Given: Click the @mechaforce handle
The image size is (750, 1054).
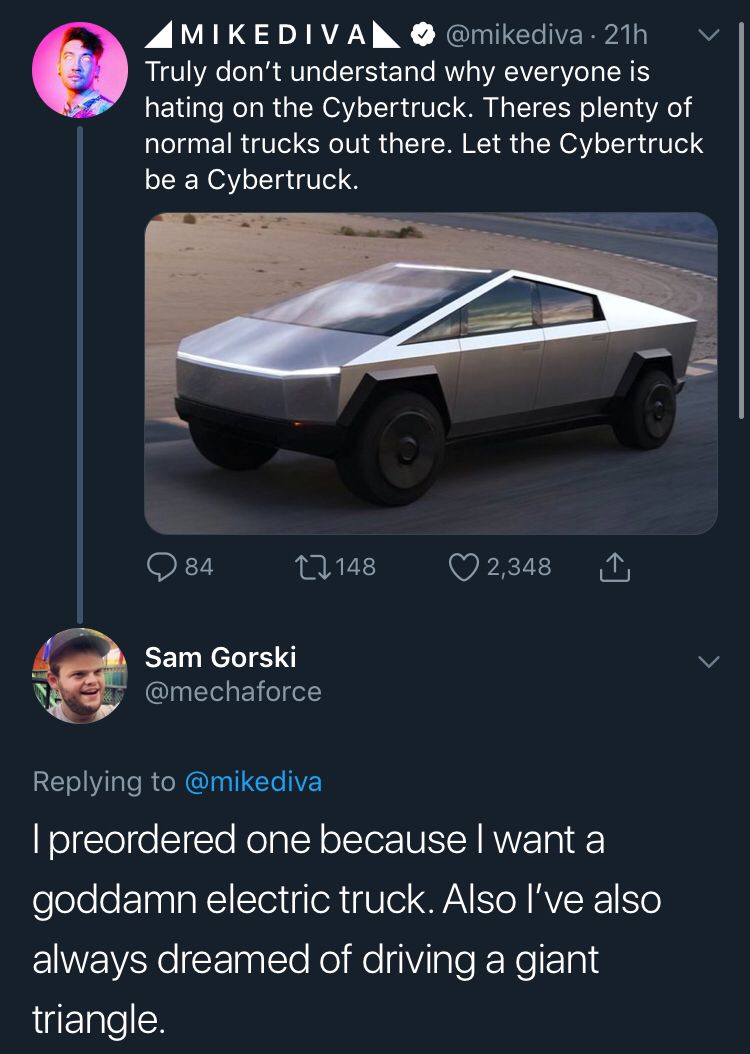Looking at the screenshot, I should tap(232, 690).
